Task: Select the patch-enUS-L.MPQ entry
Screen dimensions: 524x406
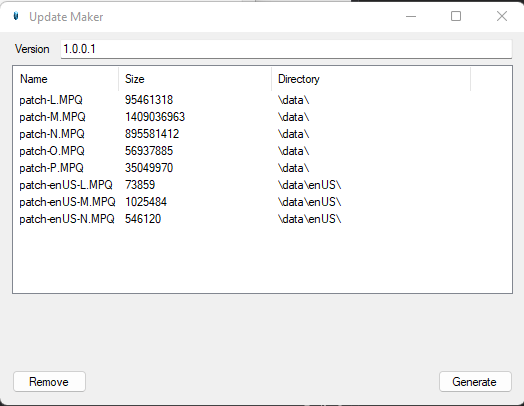Action: click(66, 185)
